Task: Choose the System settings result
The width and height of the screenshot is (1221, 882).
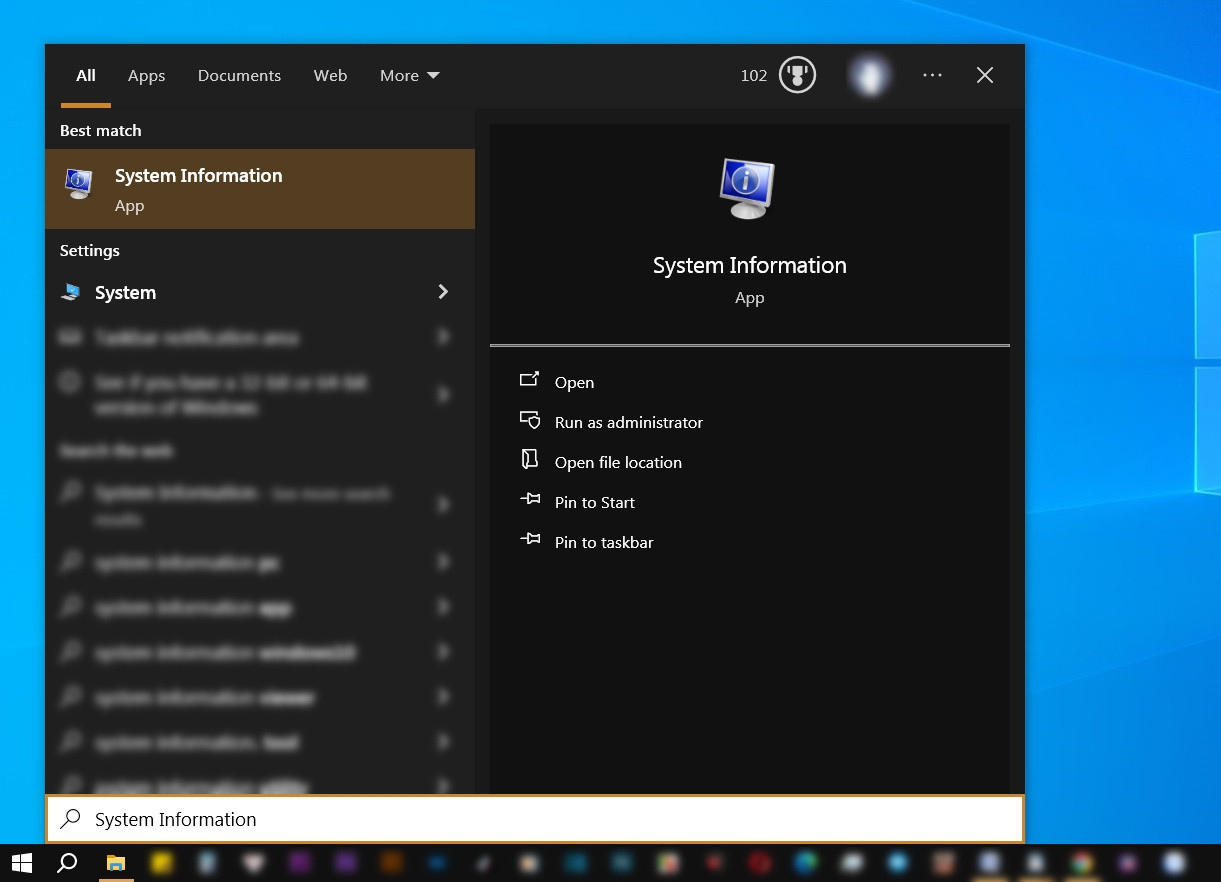Action: pyautogui.click(x=125, y=293)
